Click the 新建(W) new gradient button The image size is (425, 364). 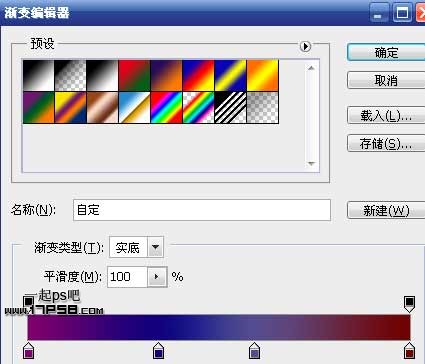(x=386, y=210)
